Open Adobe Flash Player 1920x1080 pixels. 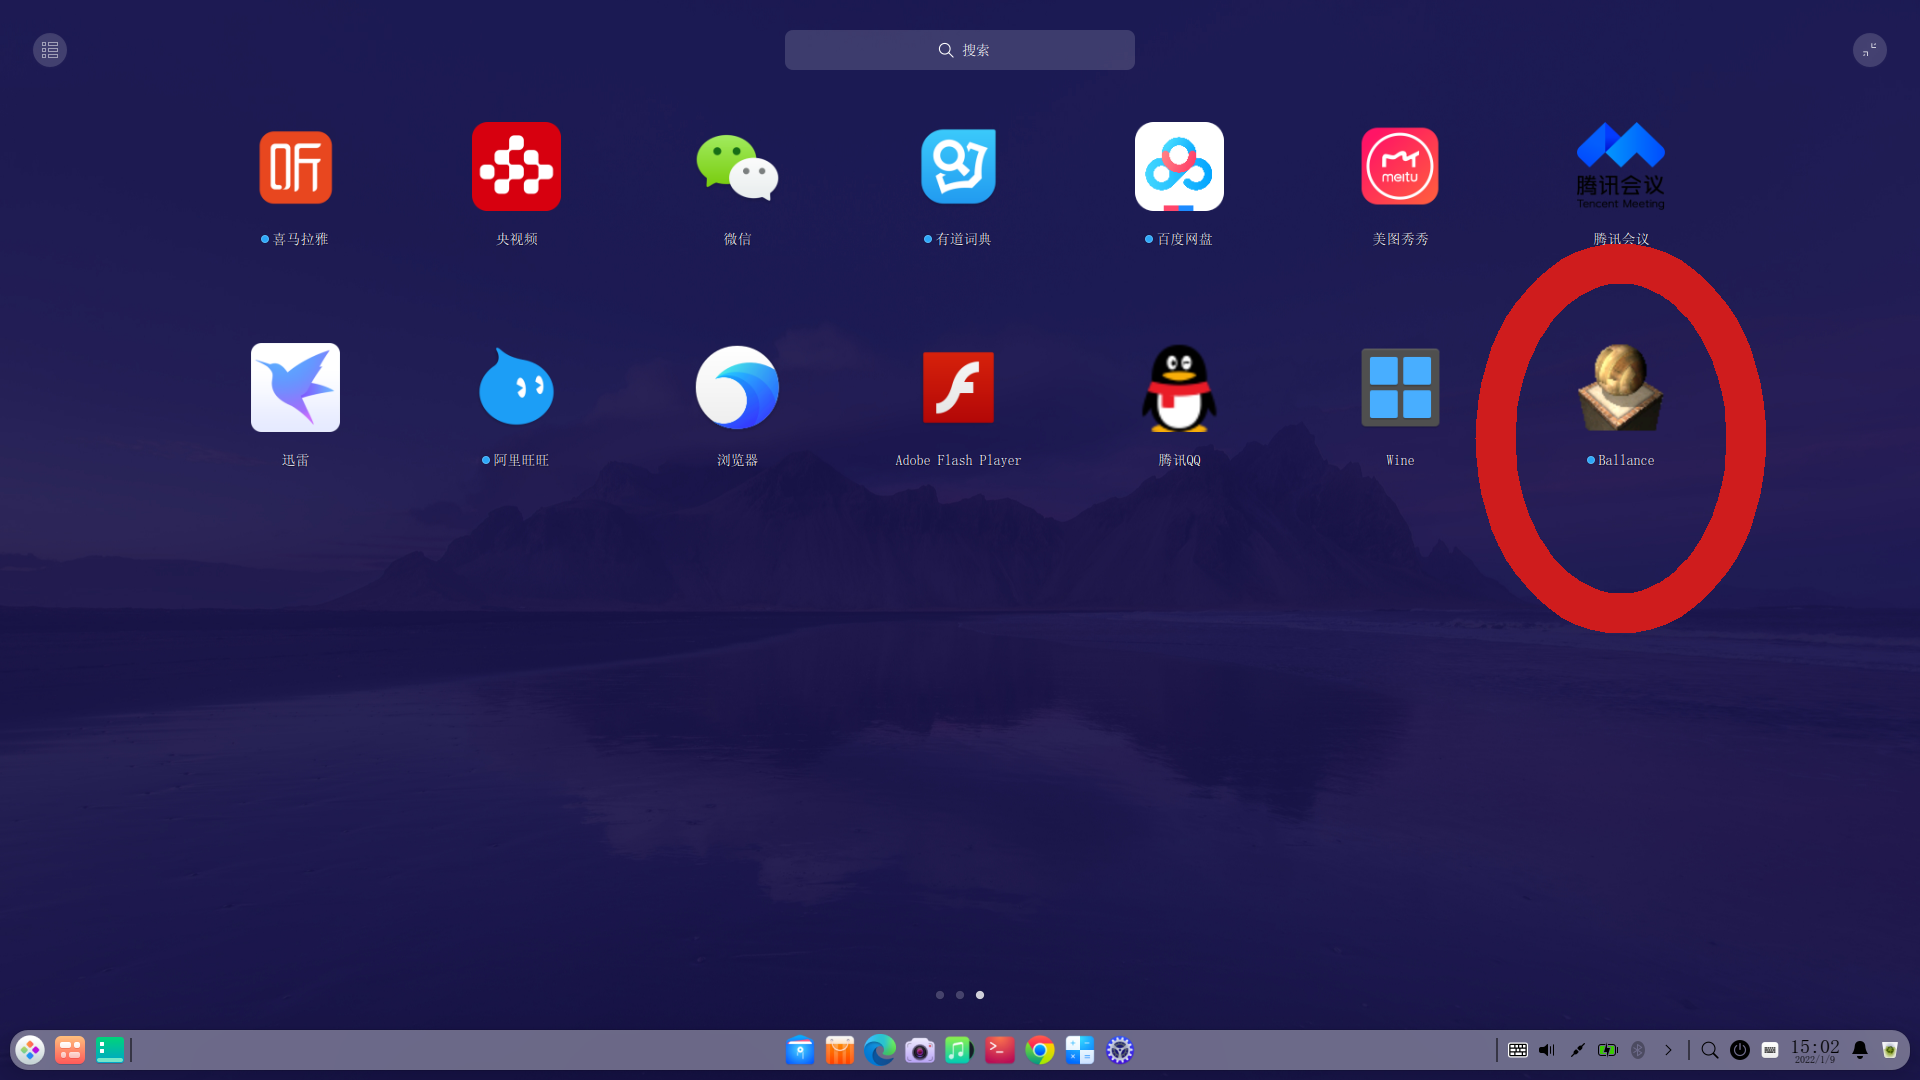tap(958, 388)
